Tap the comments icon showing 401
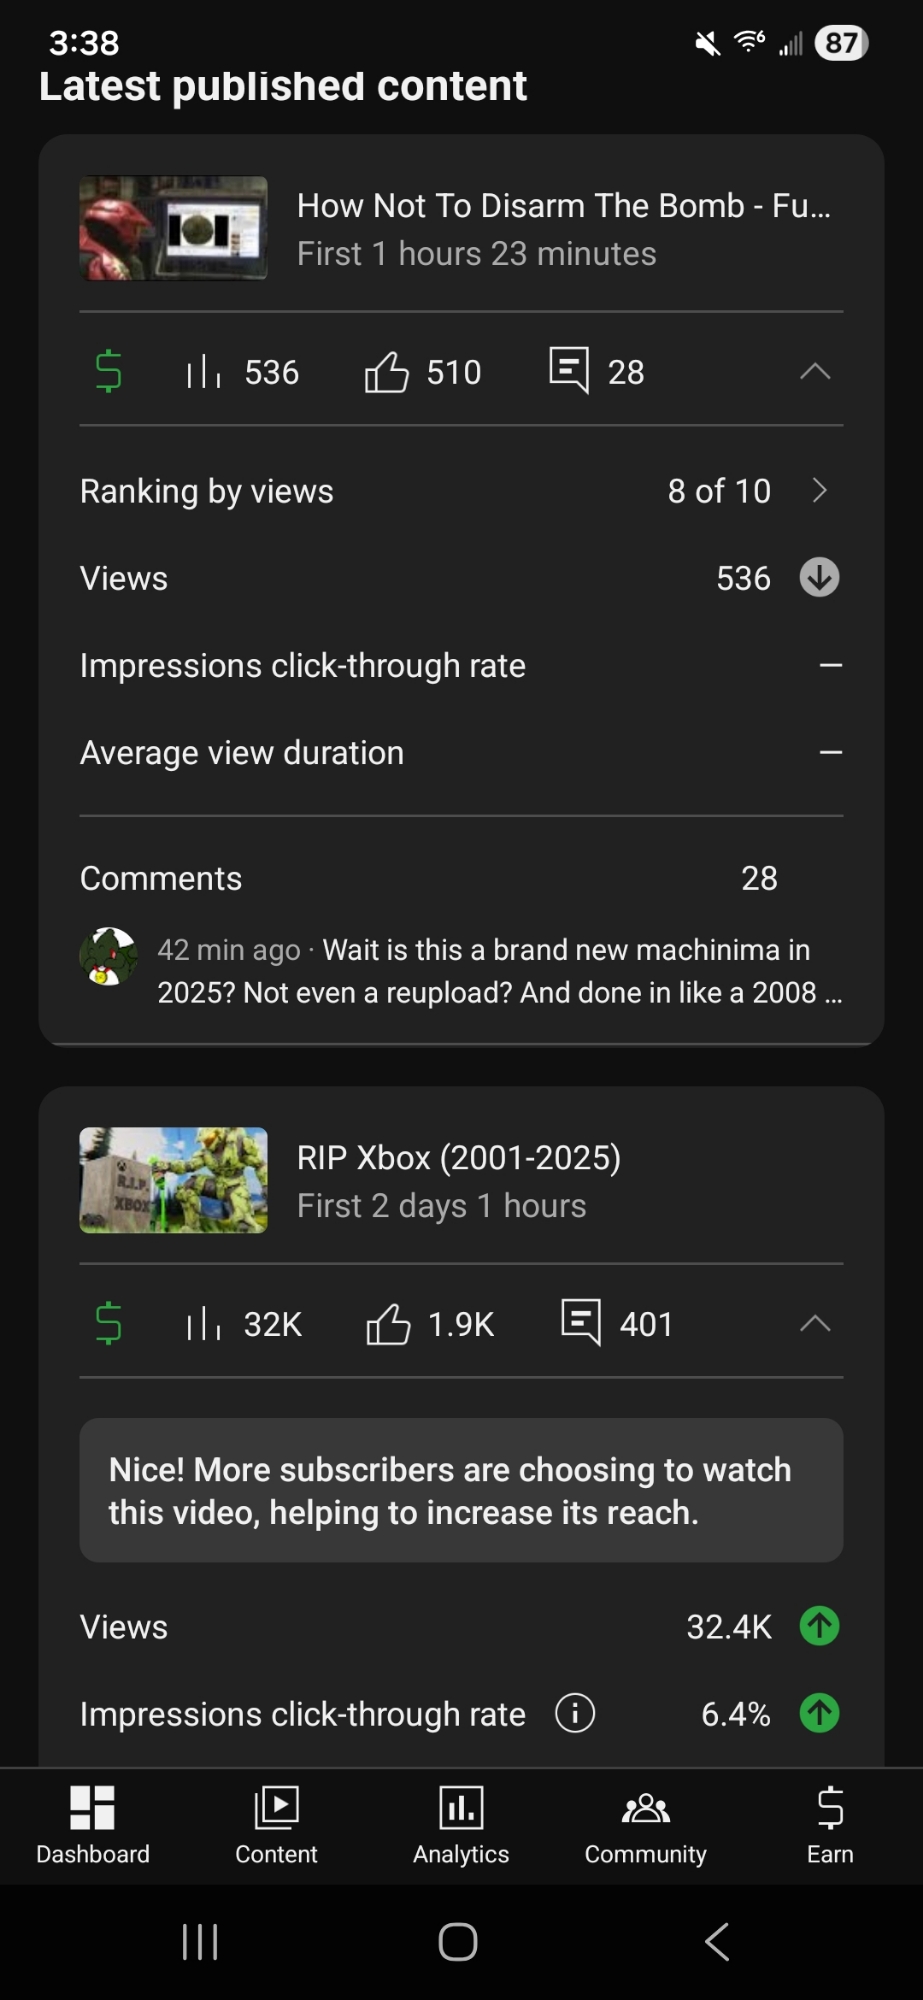 [x=581, y=1323]
